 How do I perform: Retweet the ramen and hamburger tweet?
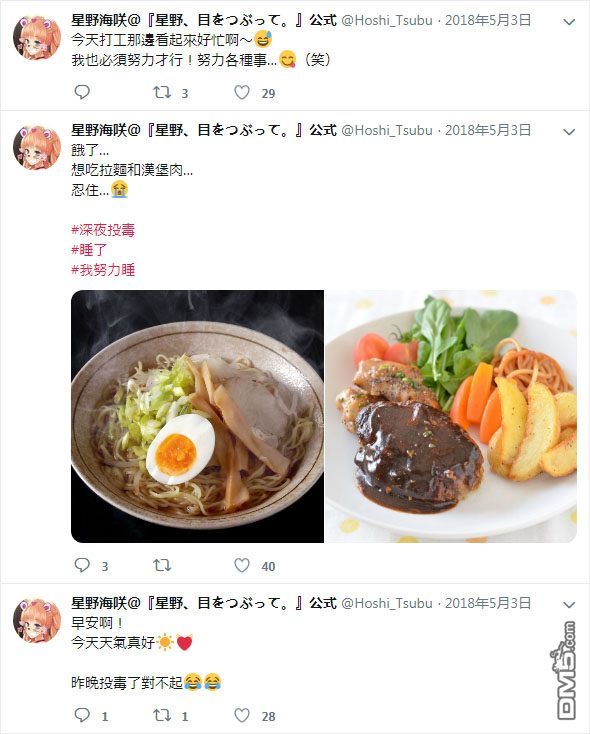pos(162,565)
